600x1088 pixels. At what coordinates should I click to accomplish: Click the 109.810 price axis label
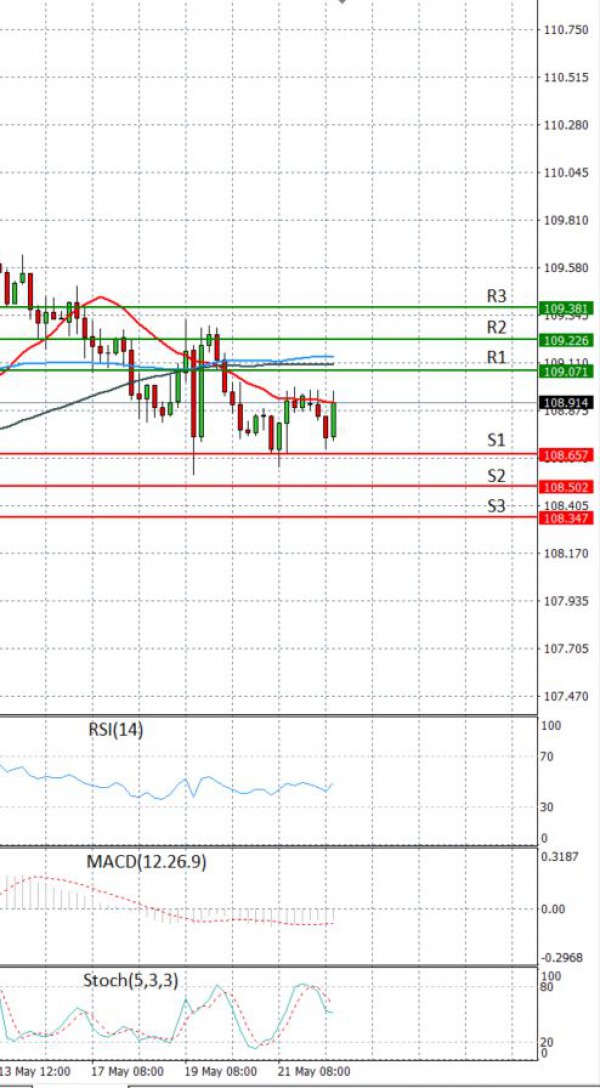567,221
